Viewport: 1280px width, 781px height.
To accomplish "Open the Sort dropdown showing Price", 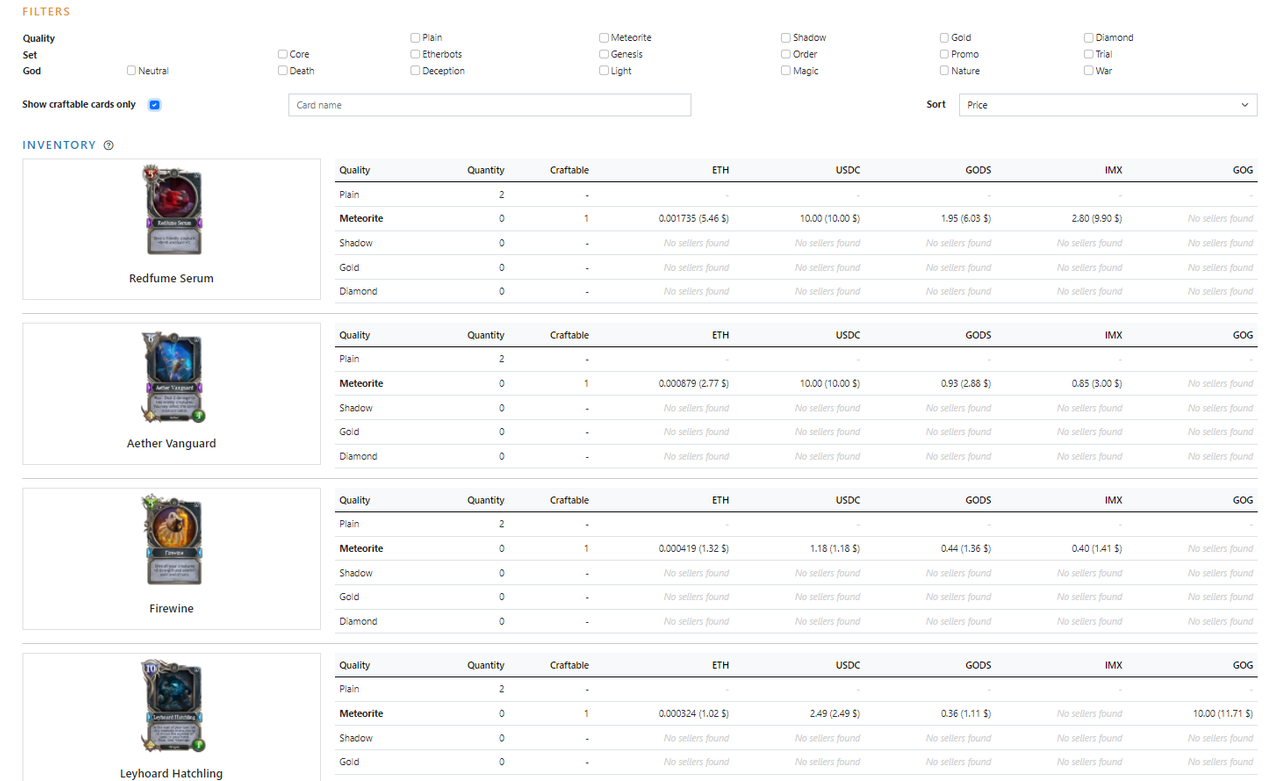I will (x=1107, y=105).
